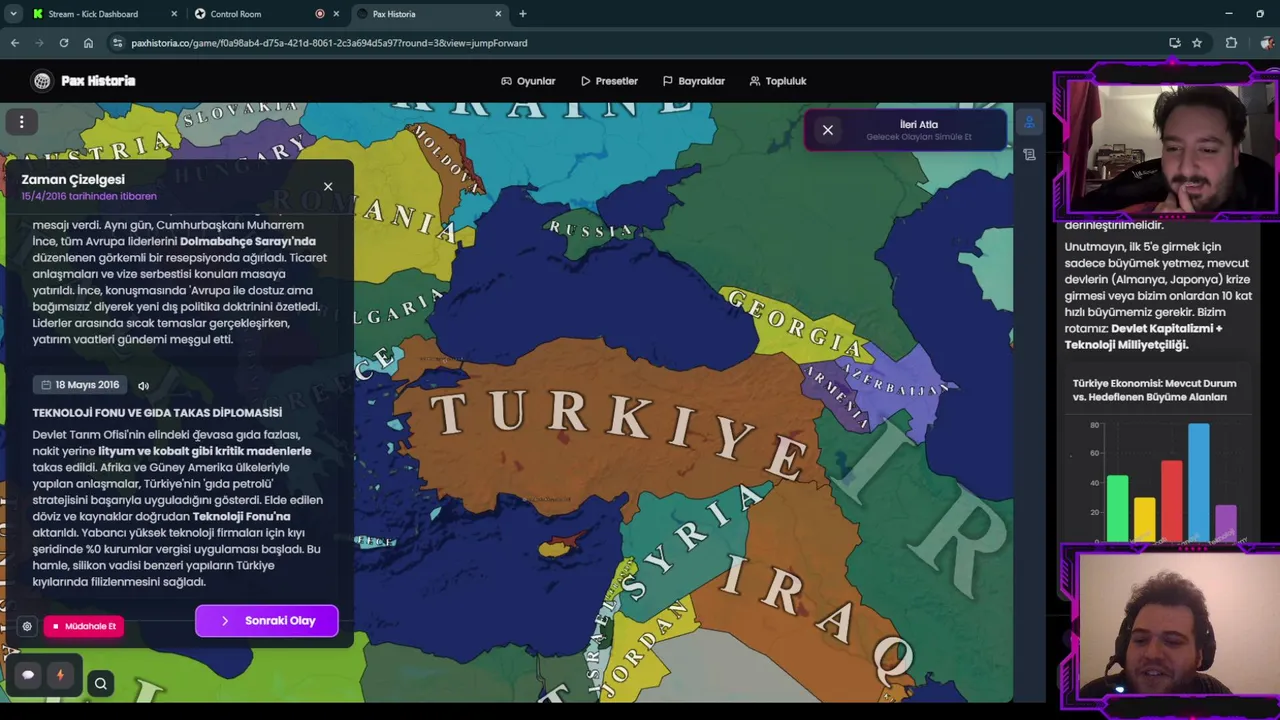Click the Cyprus island on the map

click(555, 547)
